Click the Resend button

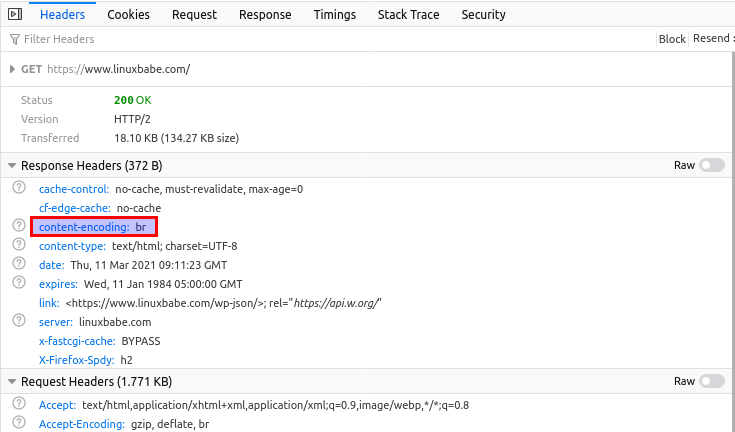click(712, 39)
